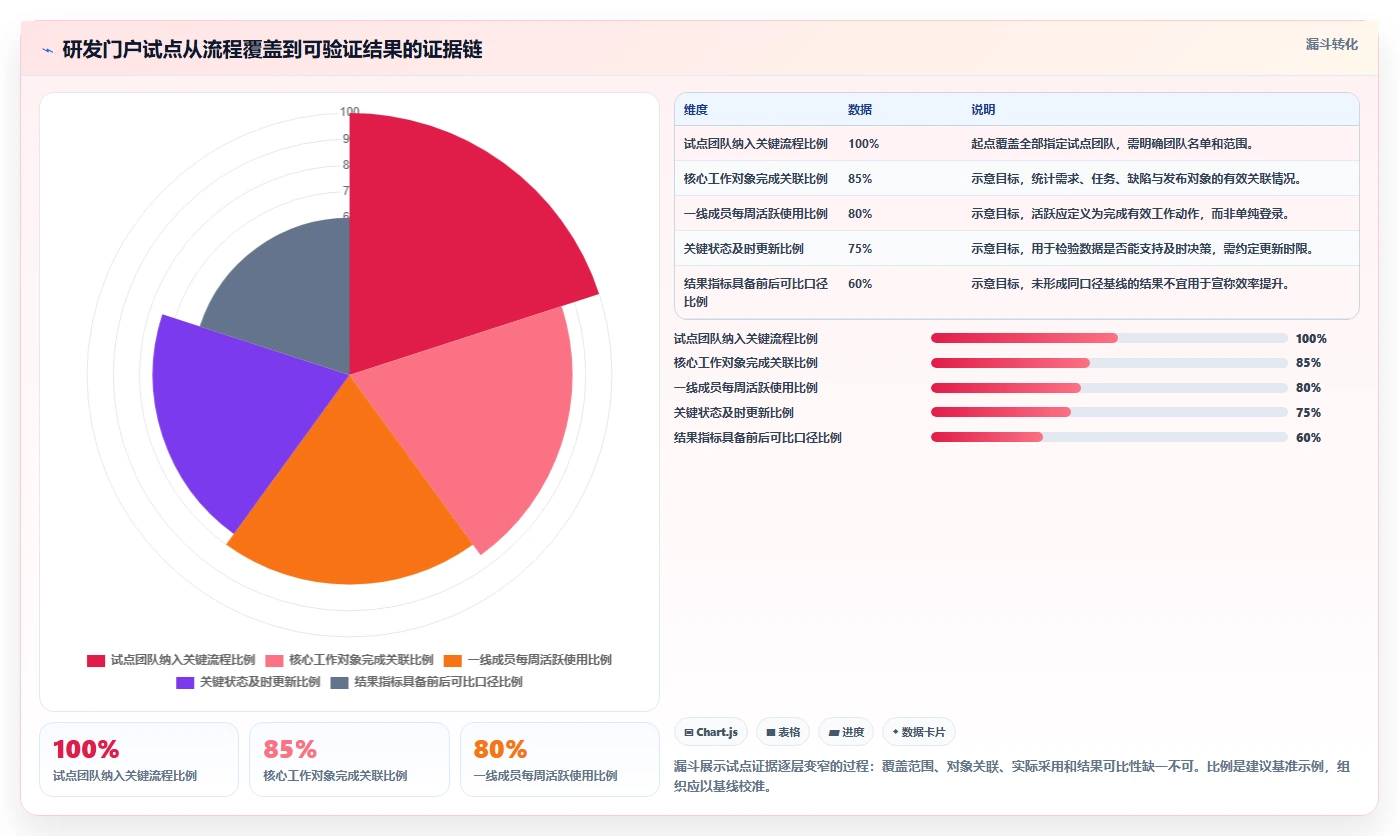Open the 80% 一线成员每周活跃使用比例 stat card
The image size is (1399, 836).
(560, 760)
